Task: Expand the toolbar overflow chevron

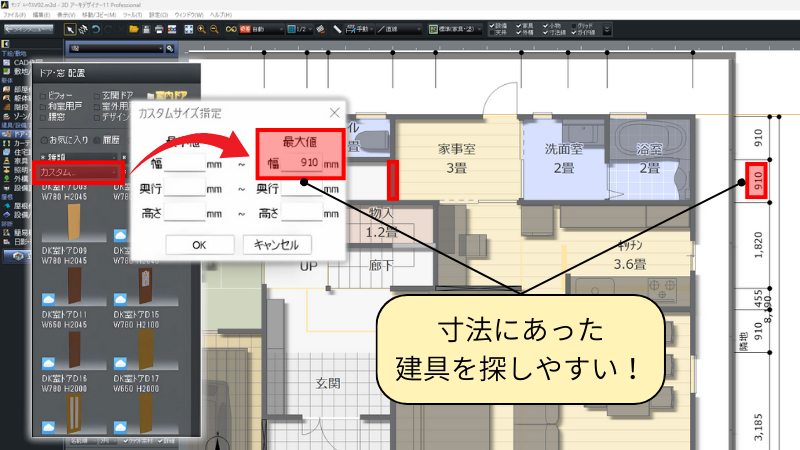Action: (607, 30)
